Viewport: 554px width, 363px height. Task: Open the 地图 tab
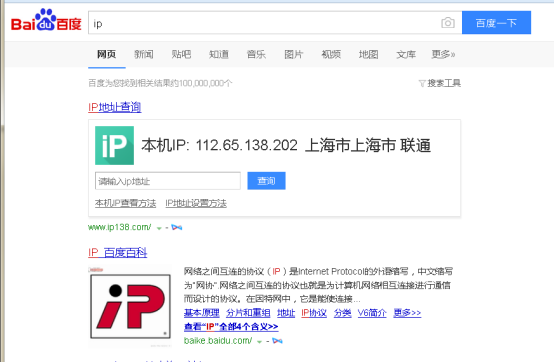369,54
